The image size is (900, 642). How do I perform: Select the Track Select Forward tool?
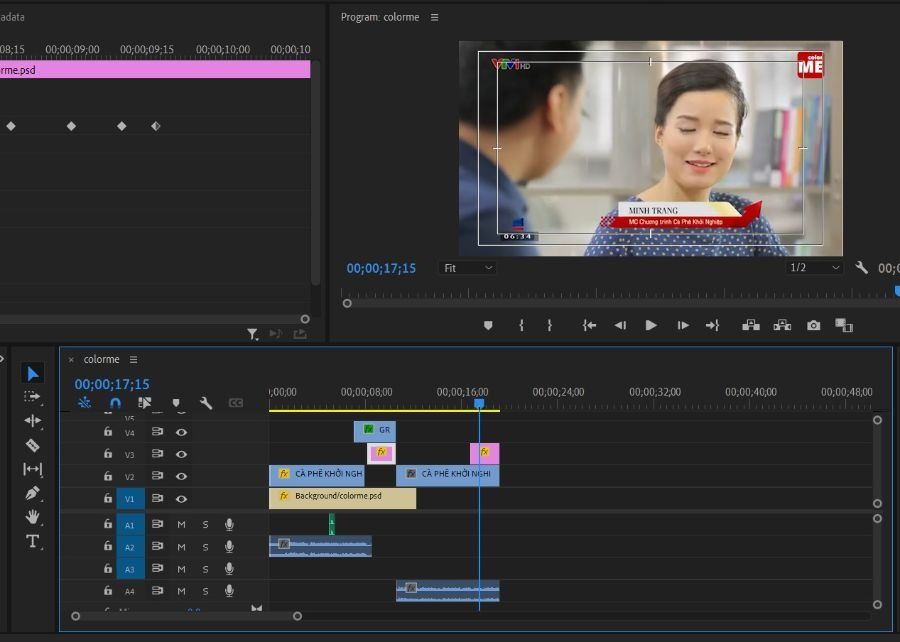pos(32,396)
